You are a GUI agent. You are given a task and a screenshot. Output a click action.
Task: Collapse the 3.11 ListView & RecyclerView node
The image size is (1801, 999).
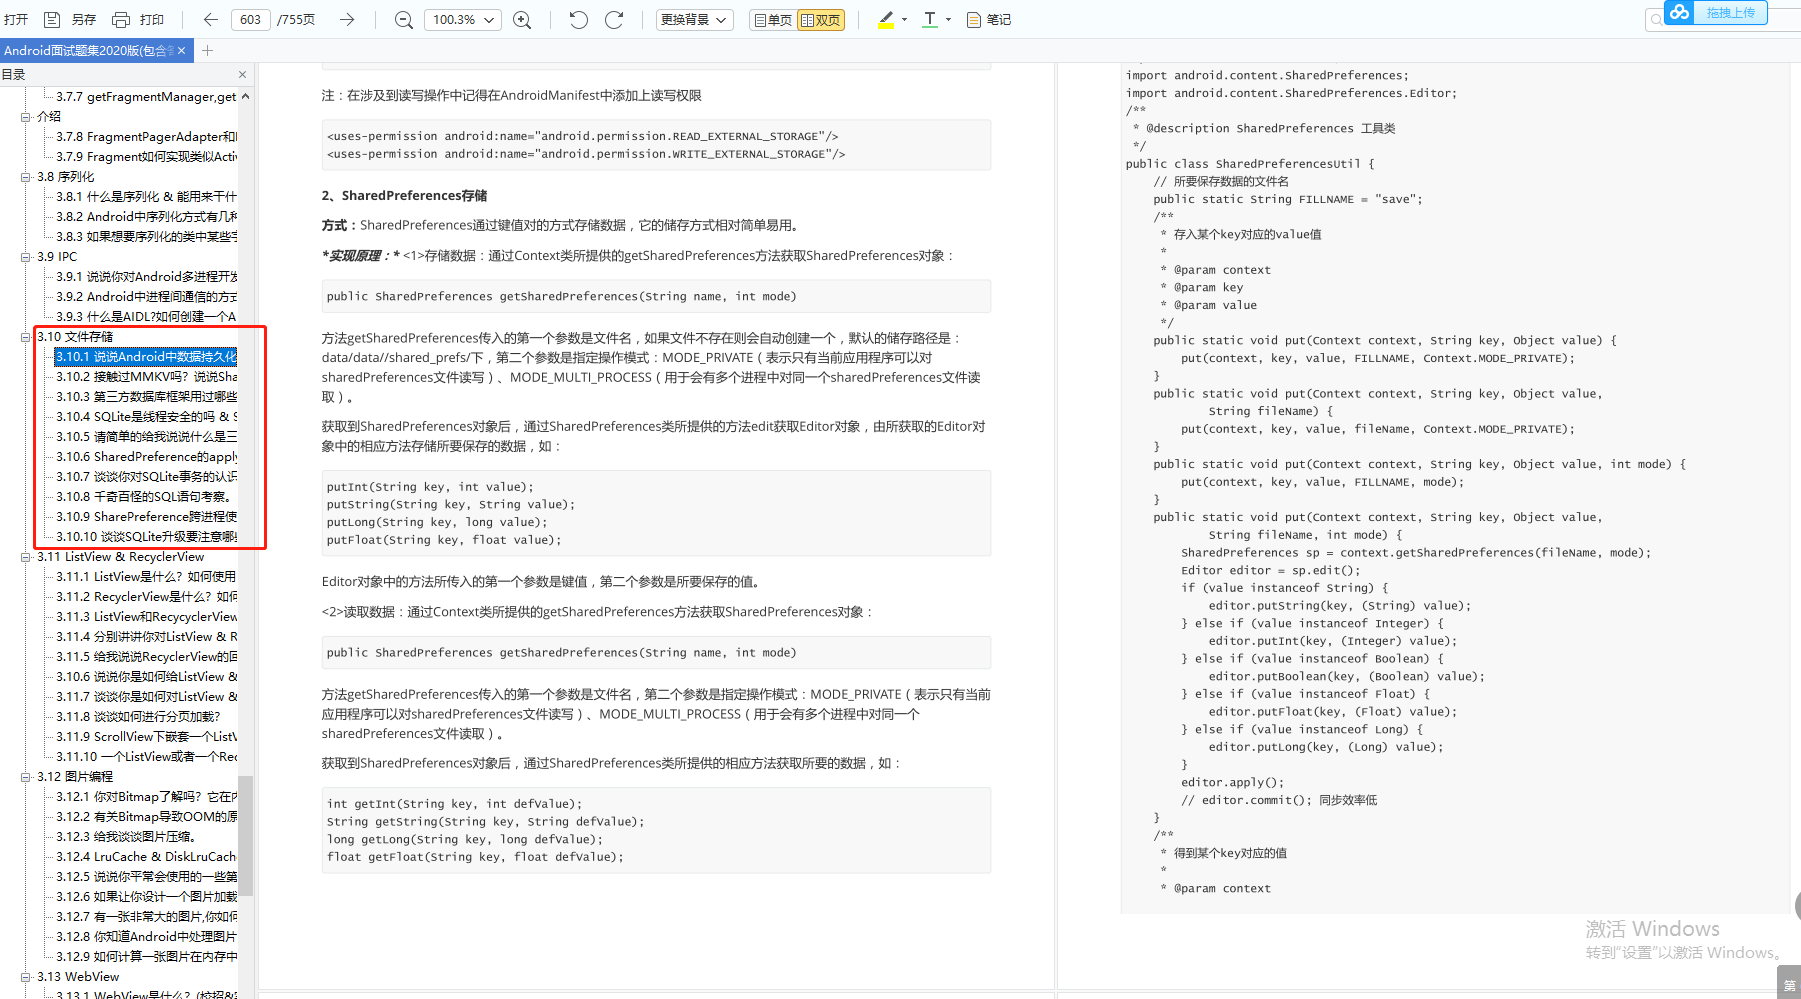26,557
